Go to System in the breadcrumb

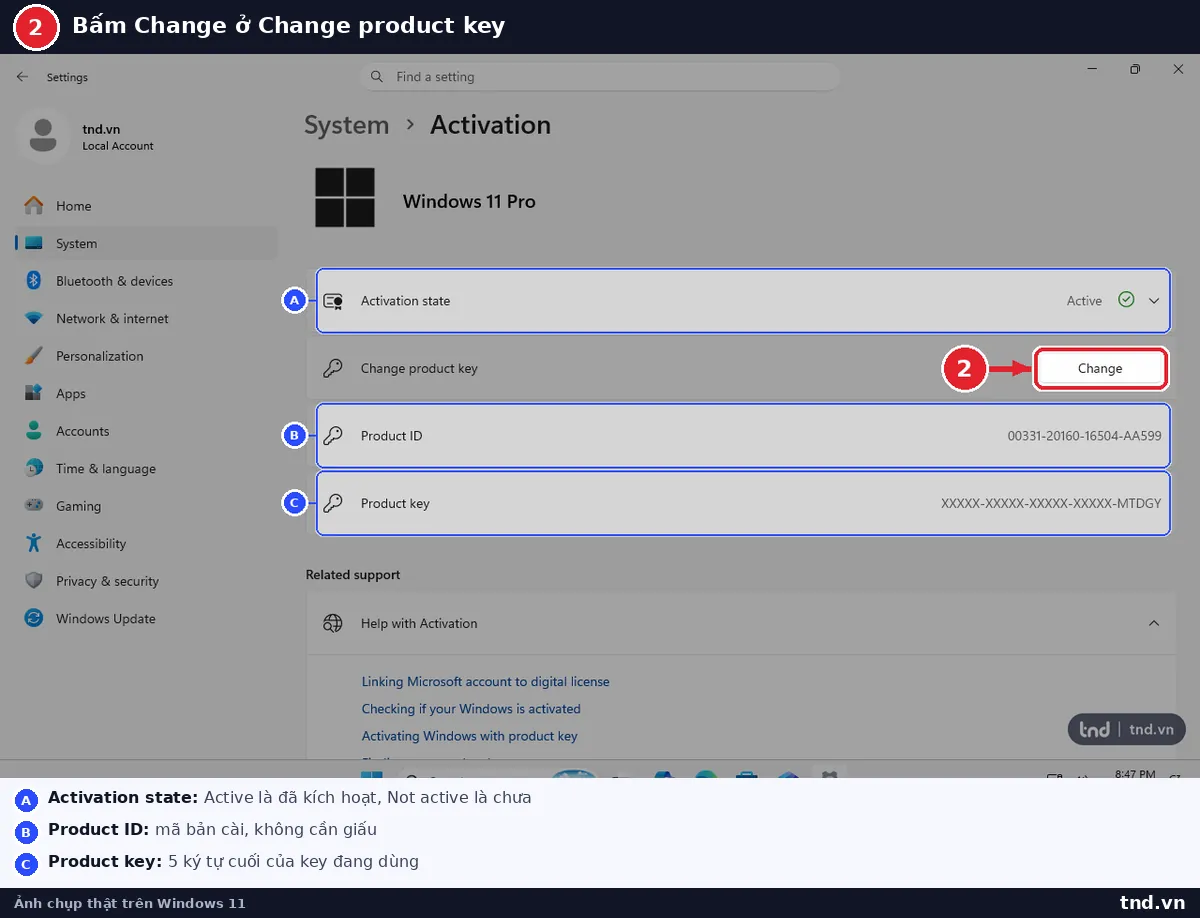[x=346, y=125]
